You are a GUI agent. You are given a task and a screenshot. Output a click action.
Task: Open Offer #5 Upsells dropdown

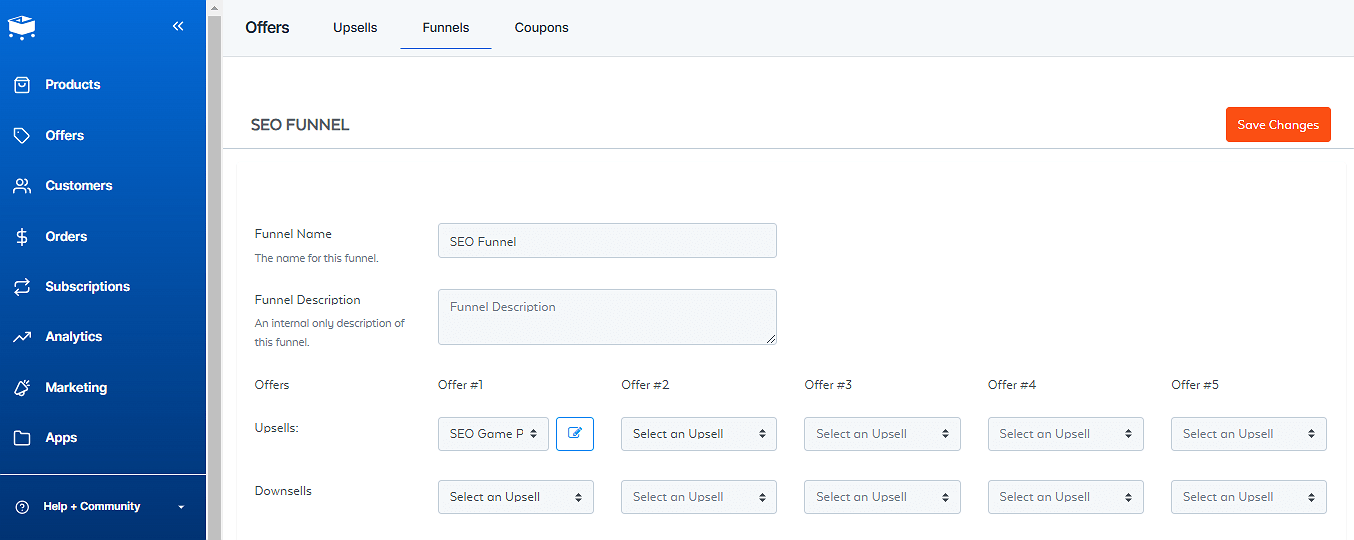point(1249,434)
